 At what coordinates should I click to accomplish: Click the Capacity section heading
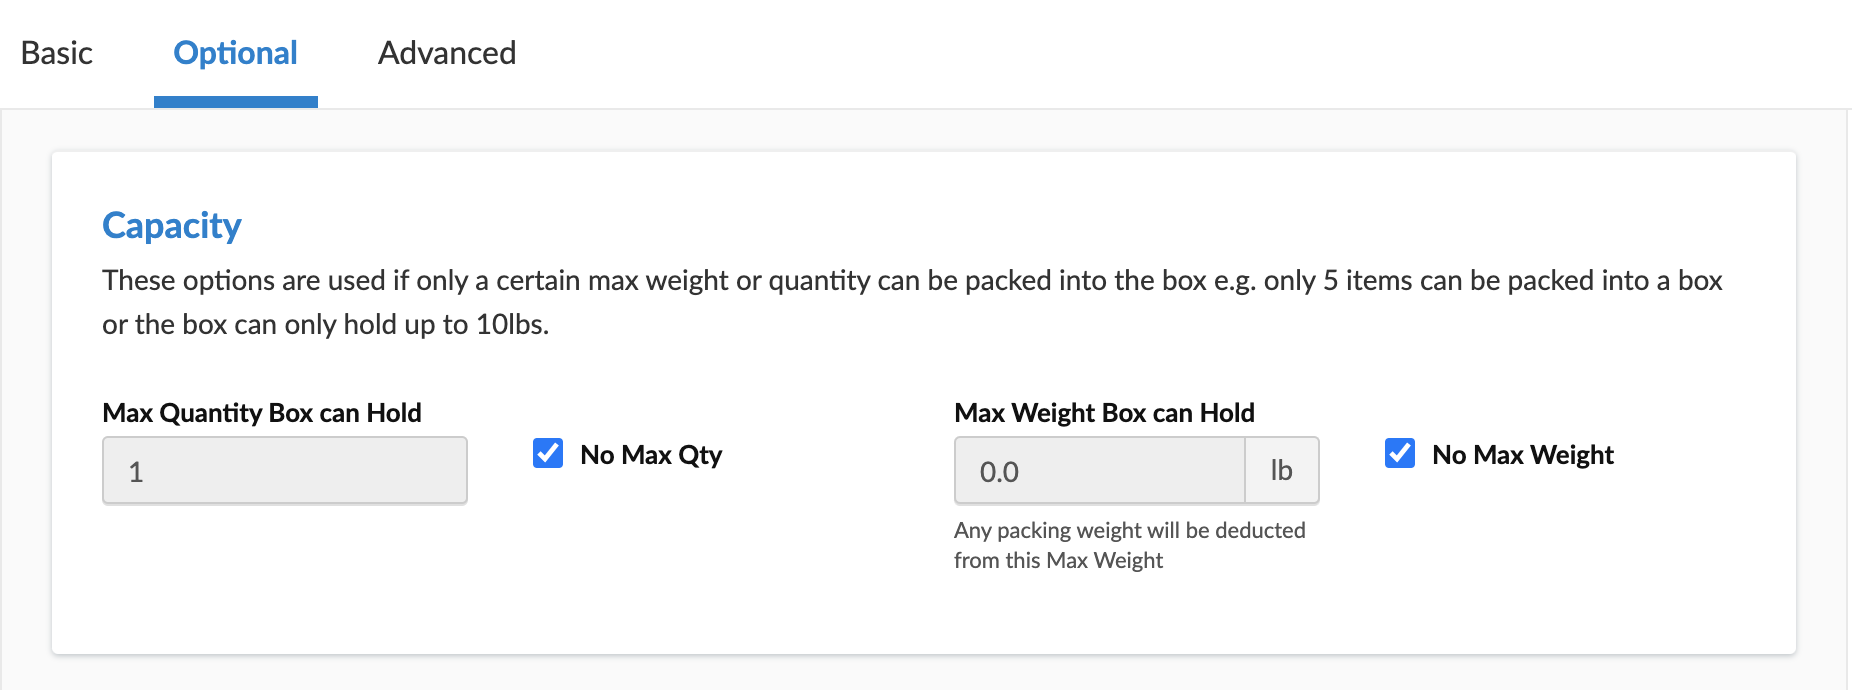tap(172, 226)
